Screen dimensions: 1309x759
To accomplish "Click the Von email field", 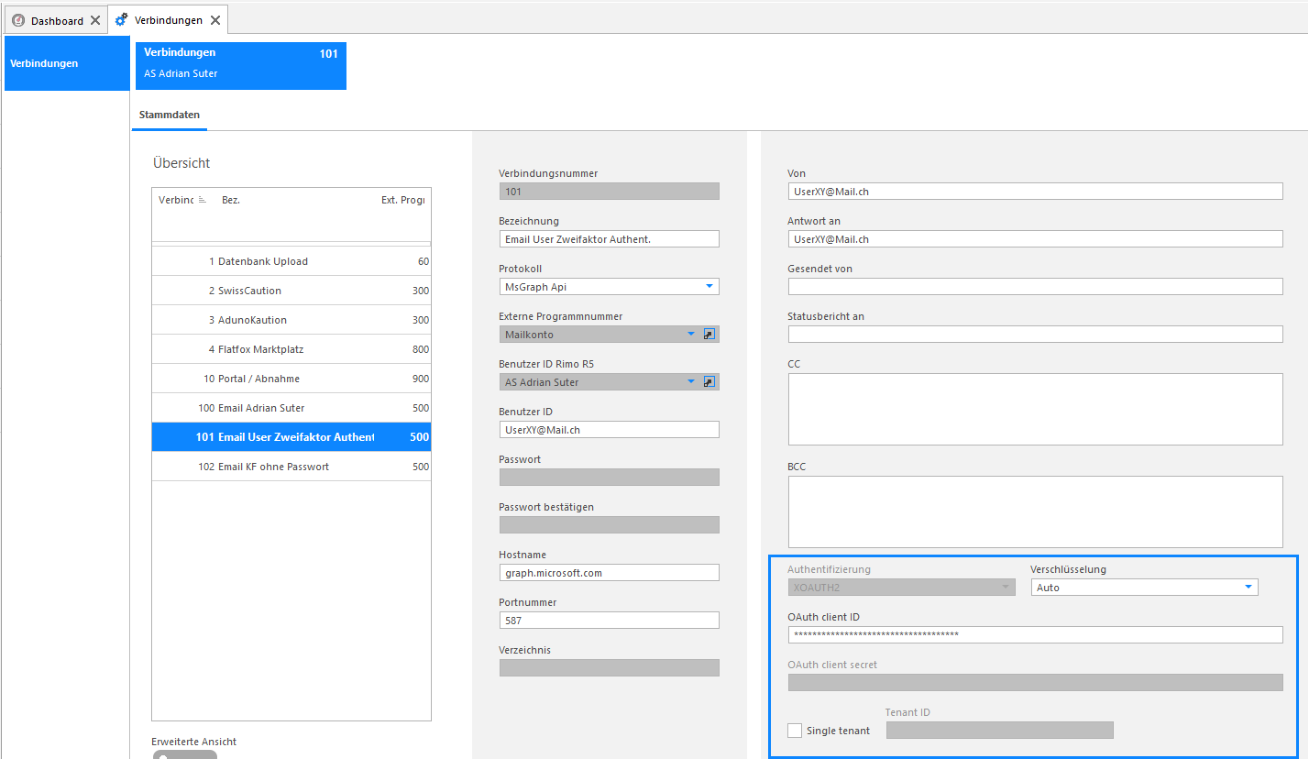I will click(x=1035, y=191).
